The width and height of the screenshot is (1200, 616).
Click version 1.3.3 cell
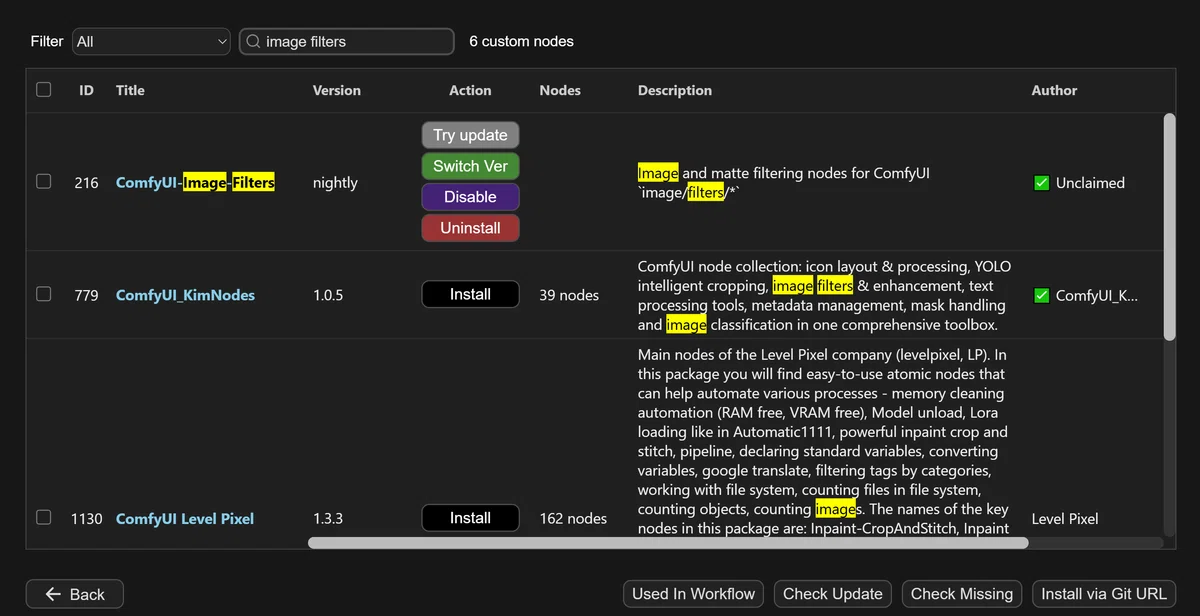(x=328, y=519)
